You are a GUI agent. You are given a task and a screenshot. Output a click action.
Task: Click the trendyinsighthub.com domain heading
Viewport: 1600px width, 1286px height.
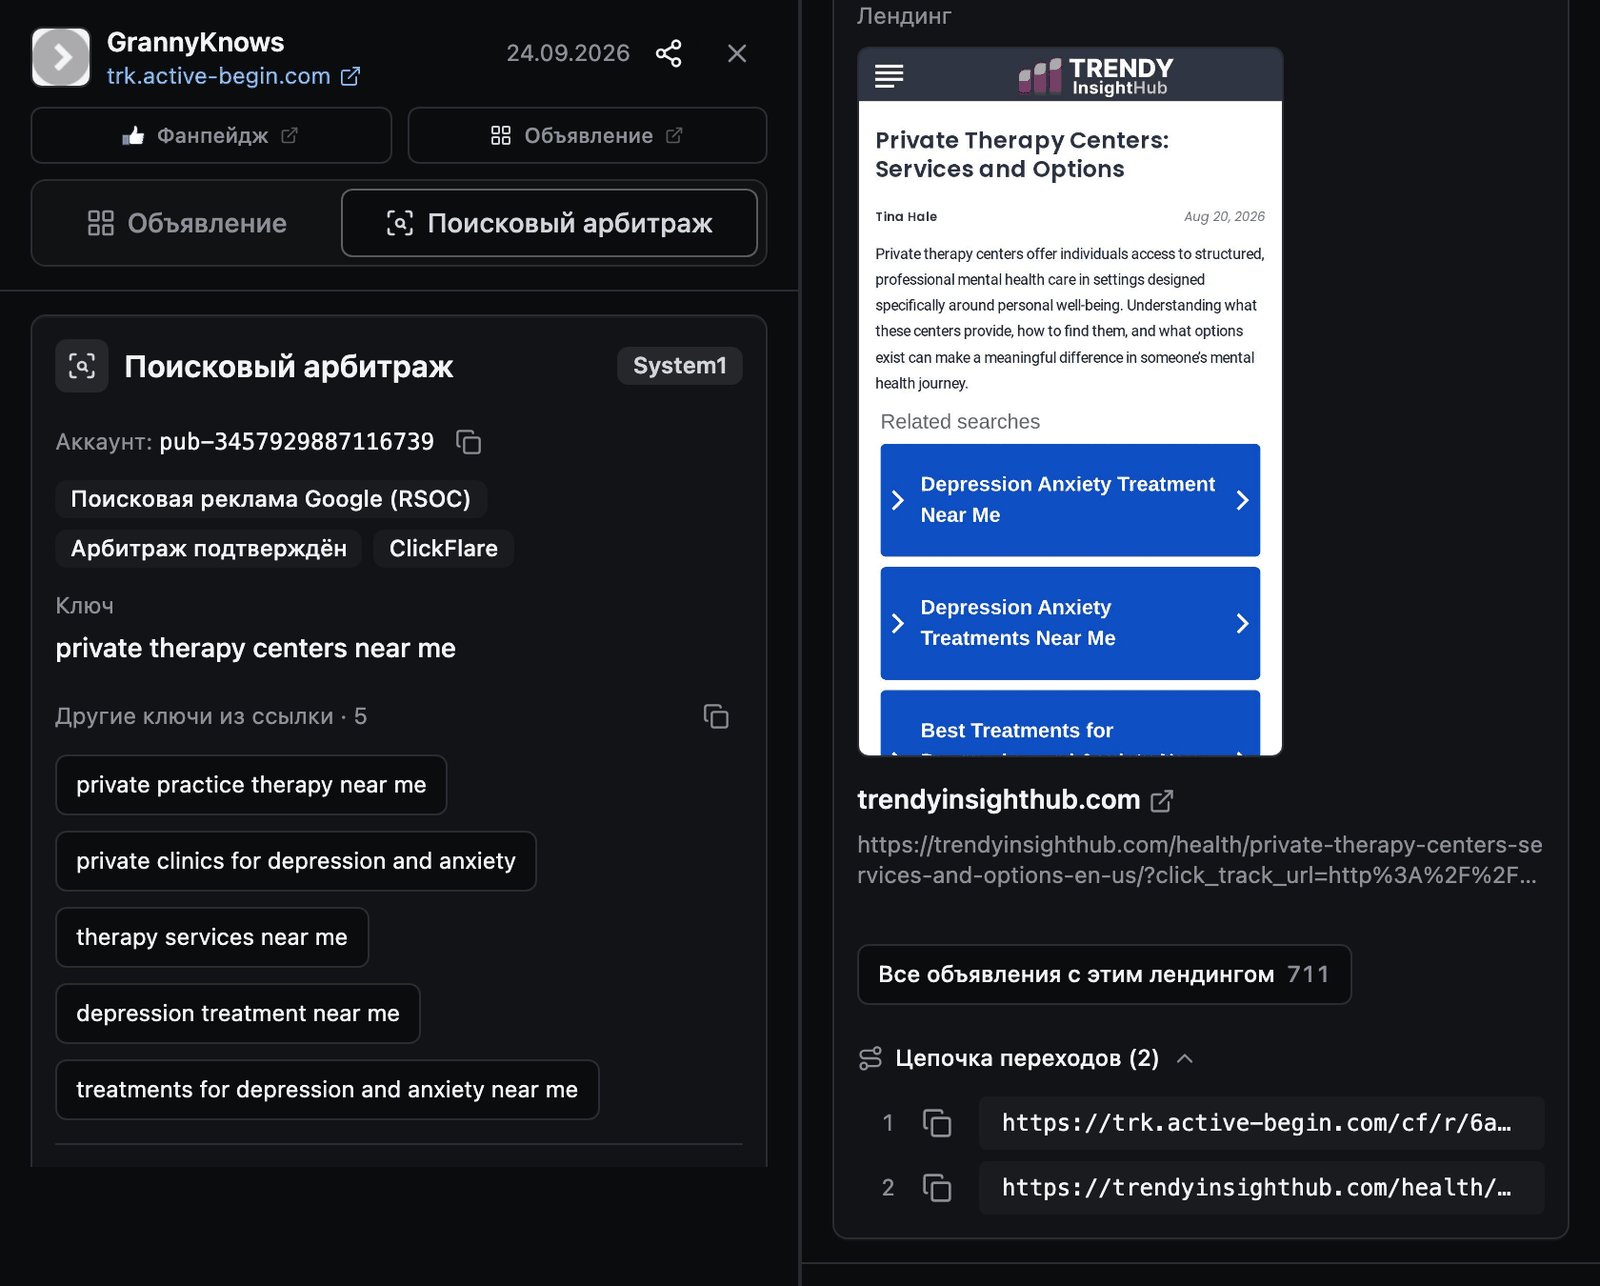click(x=999, y=800)
